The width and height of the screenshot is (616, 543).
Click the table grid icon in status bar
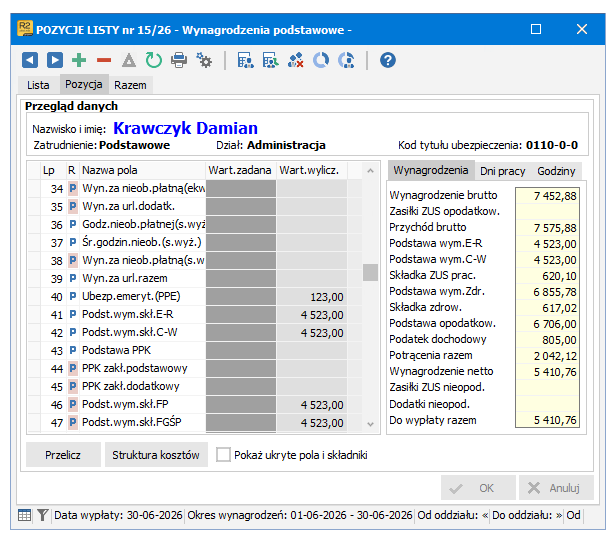24,515
